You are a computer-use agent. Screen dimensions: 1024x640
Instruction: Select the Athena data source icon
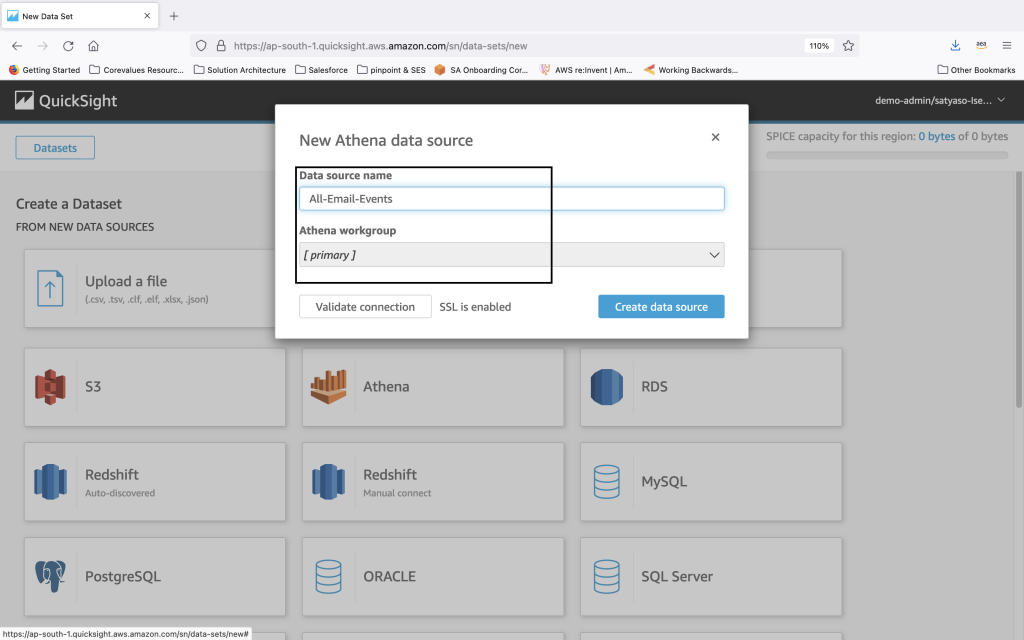[x=328, y=387]
